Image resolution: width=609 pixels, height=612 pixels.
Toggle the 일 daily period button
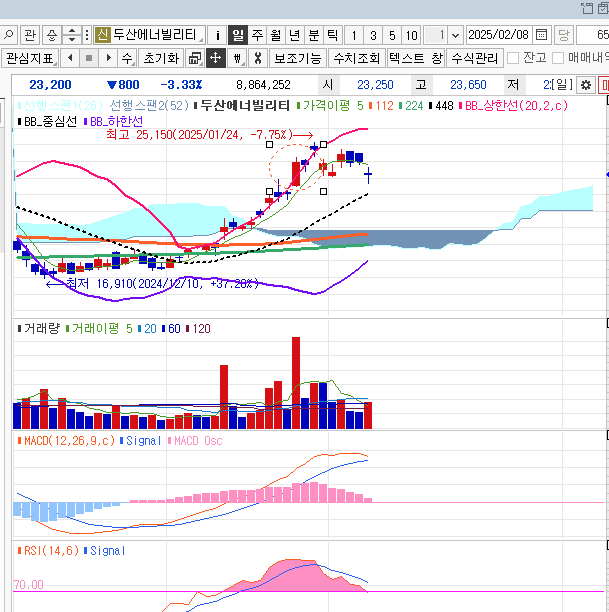pos(238,35)
